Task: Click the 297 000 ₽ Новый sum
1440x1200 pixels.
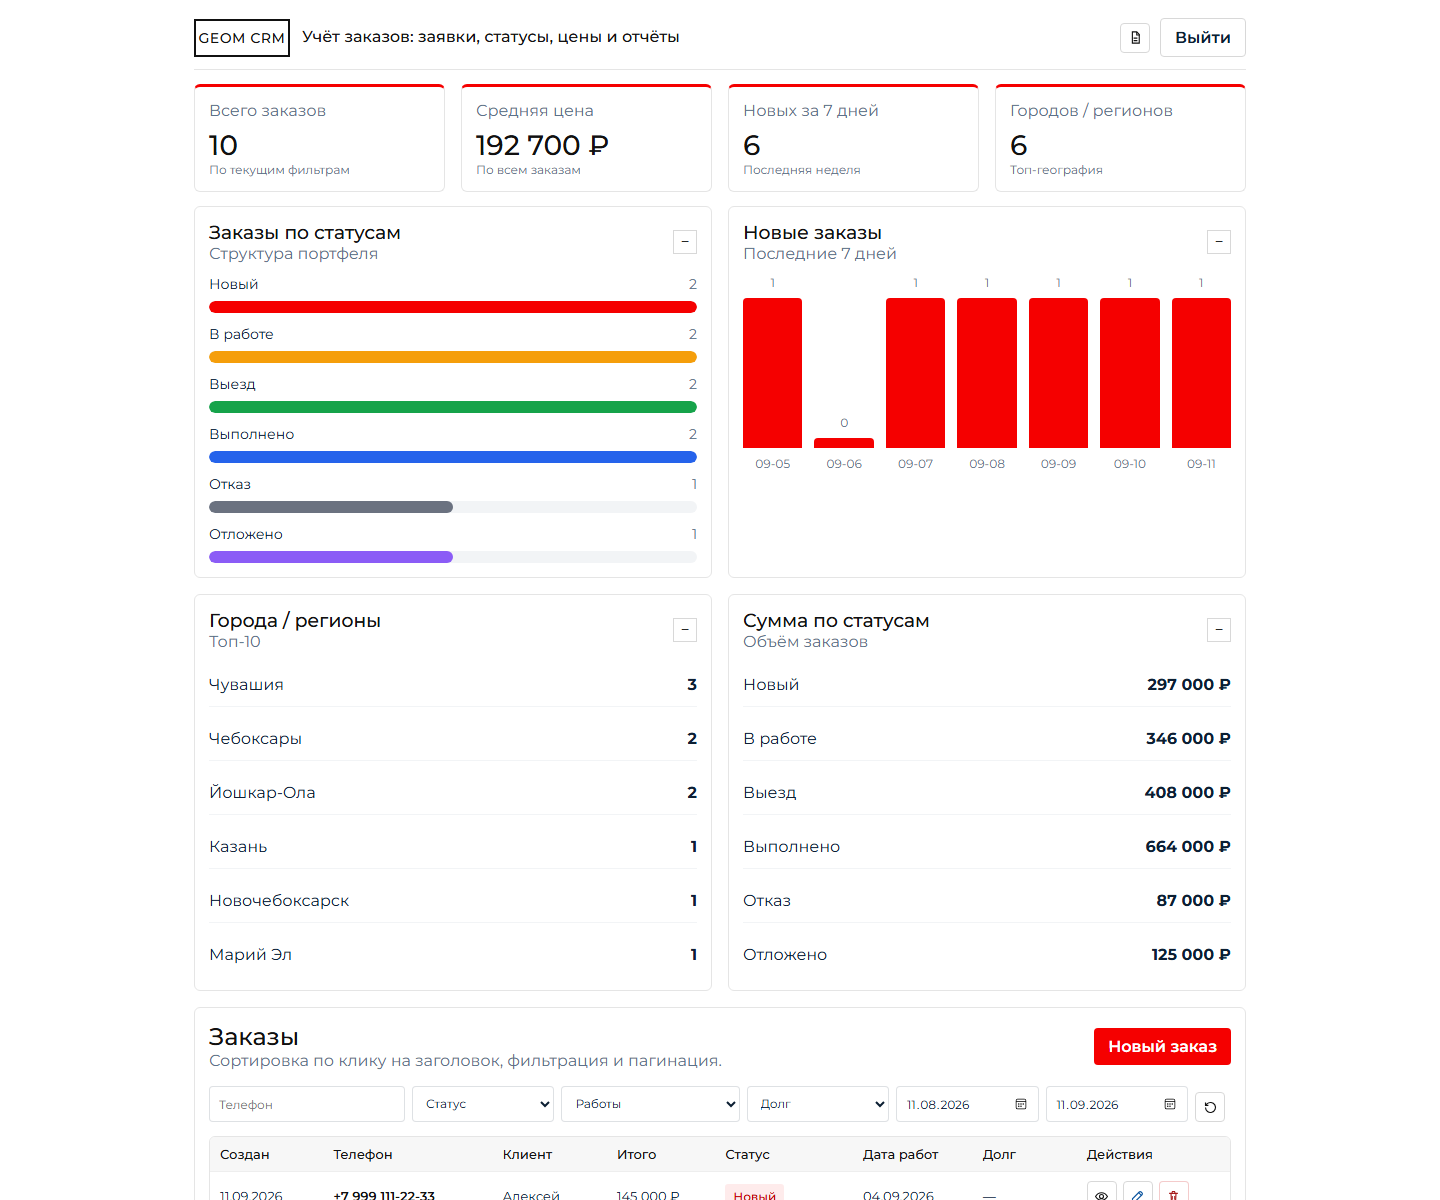Action: tap(1188, 685)
